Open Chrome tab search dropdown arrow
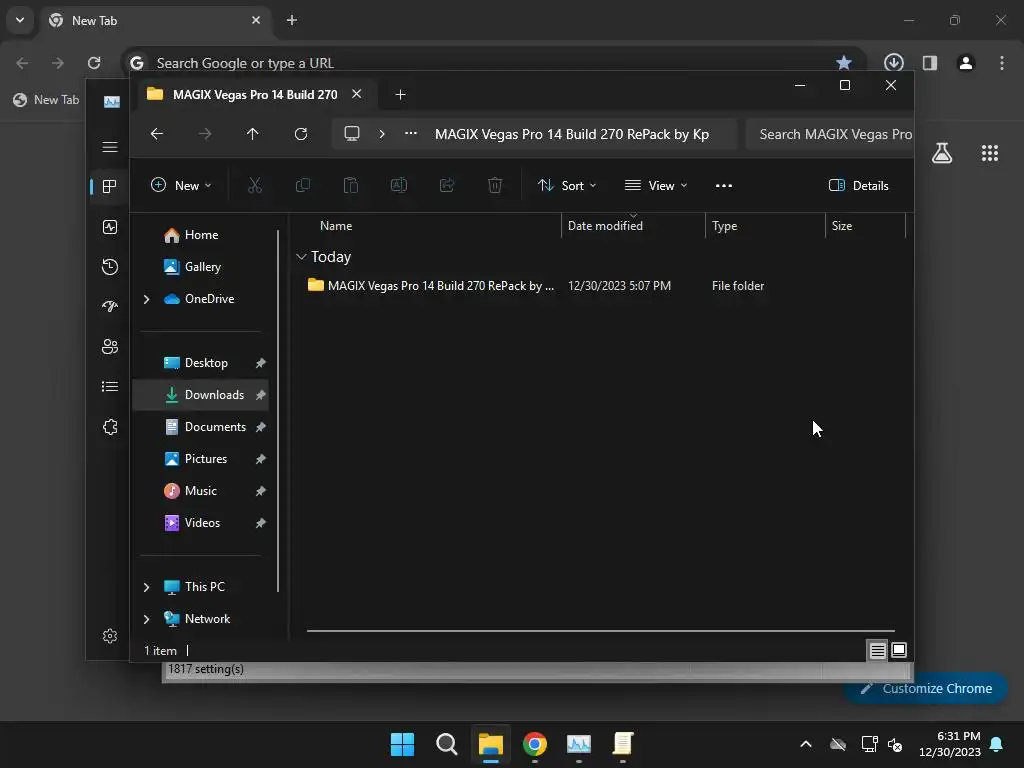 point(20,20)
